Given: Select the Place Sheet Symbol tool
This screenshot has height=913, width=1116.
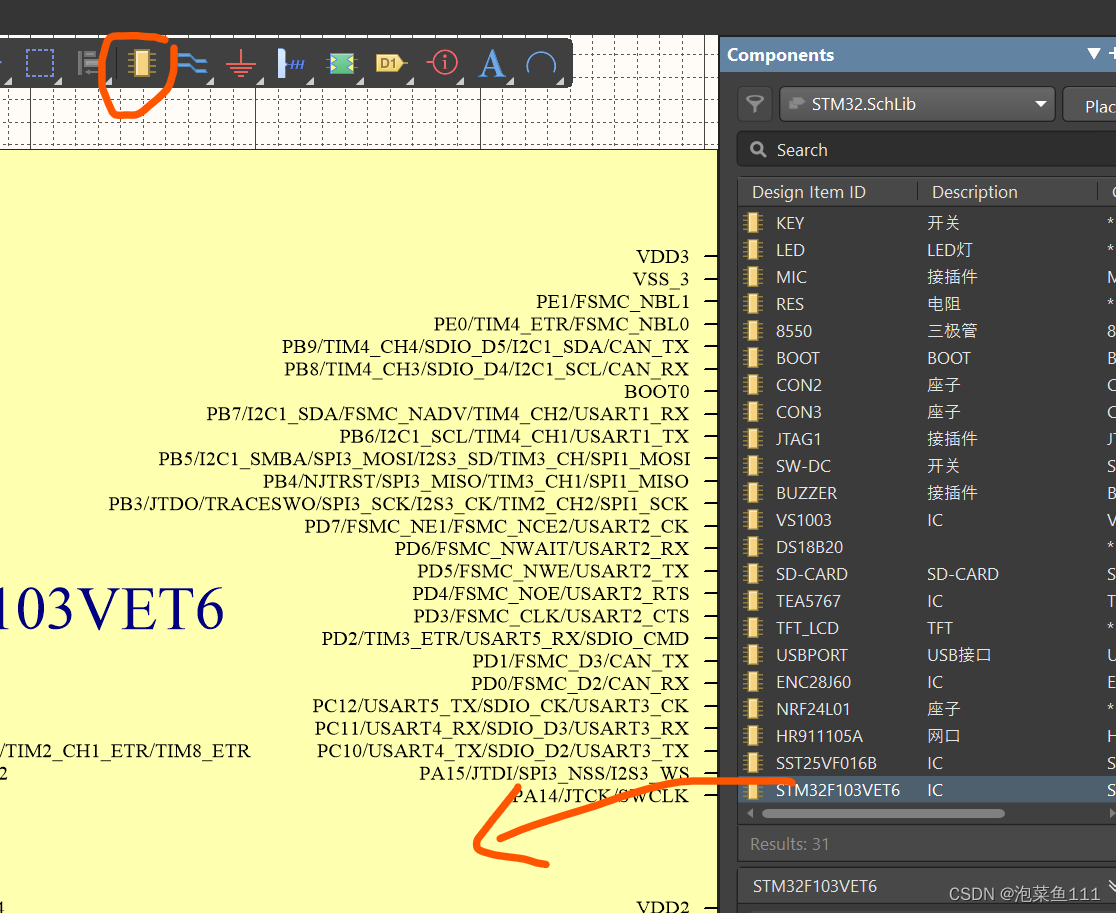Looking at the screenshot, I should pyautogui.click(x=341, y=63).
